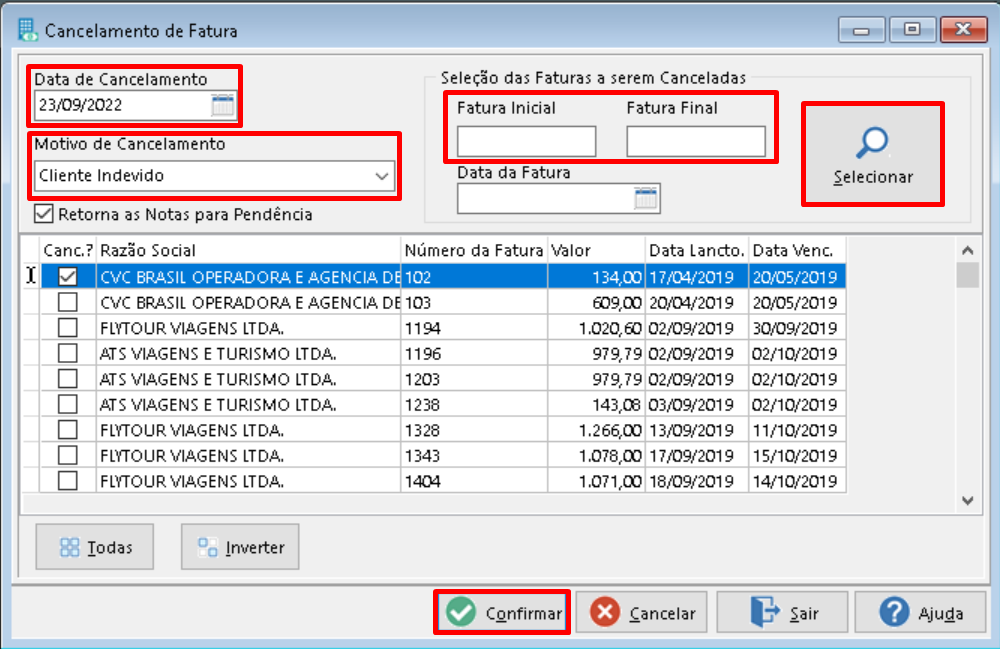Click the Data Venc. column header
1000x649 pixels.
(797, 251)
